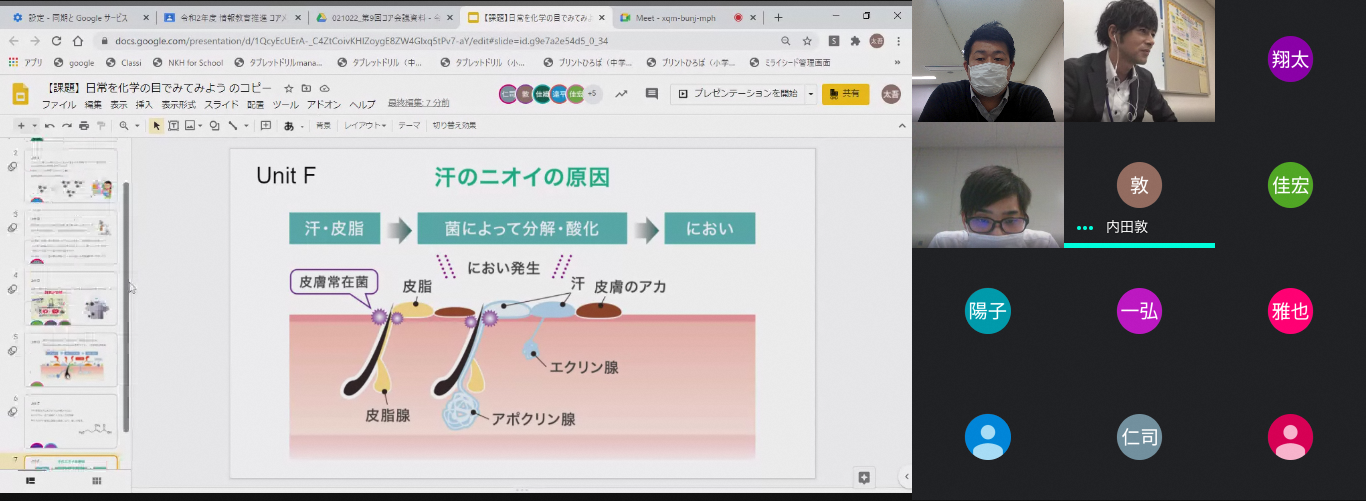The width and height of the screenshot is (1366, 501).
Task: Open the ヘルプ menu
Action: click(362, 104)
